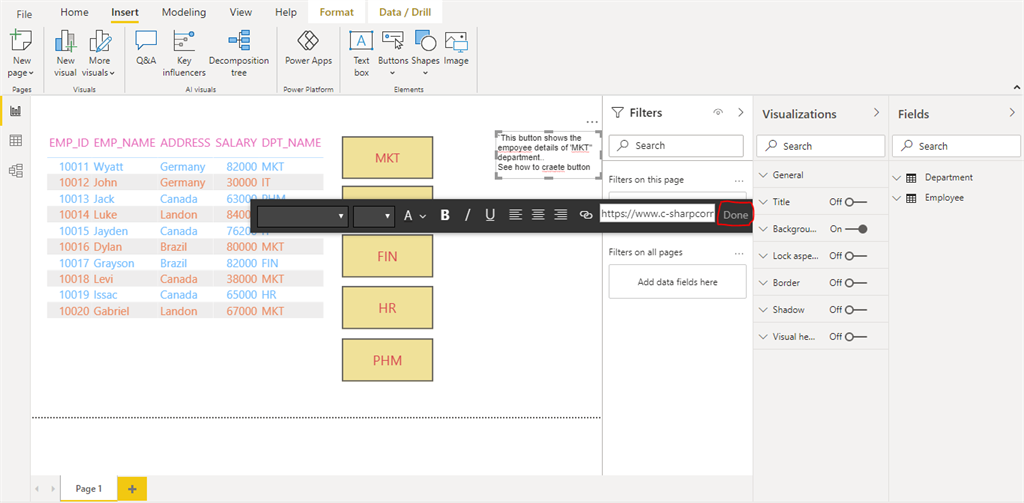Click the HR department button
The height and width of the screenshot is (503, 1024).
(x=387, y=308)
